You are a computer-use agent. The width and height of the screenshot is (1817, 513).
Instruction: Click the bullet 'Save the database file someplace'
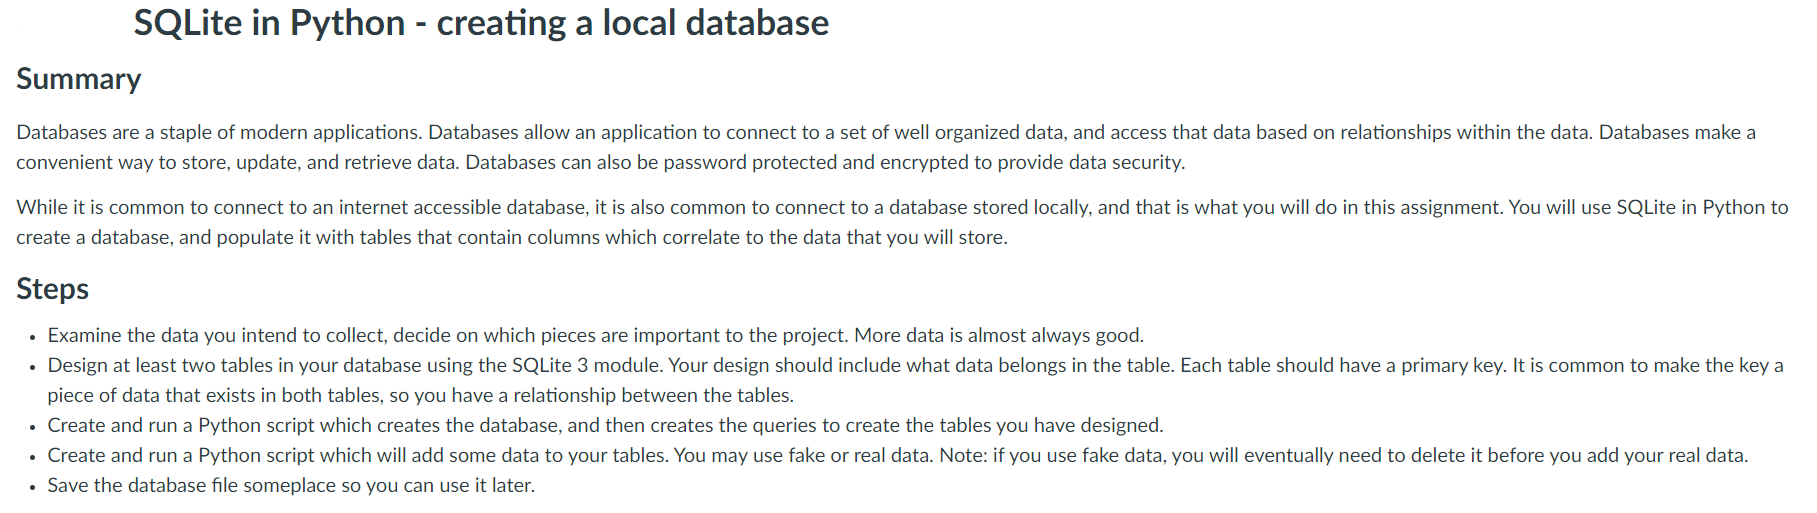point(291,485)
